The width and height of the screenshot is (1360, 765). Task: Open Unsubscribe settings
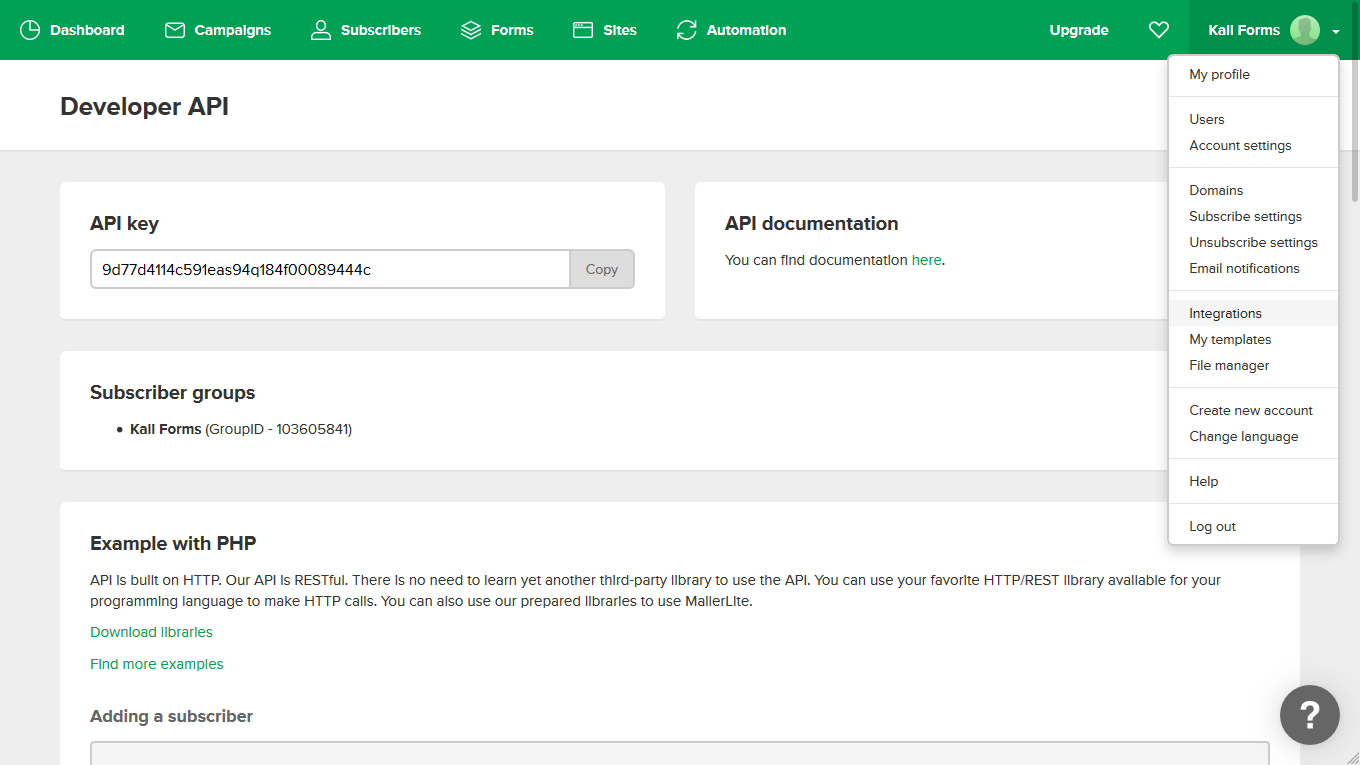(x=1253, y=242)
